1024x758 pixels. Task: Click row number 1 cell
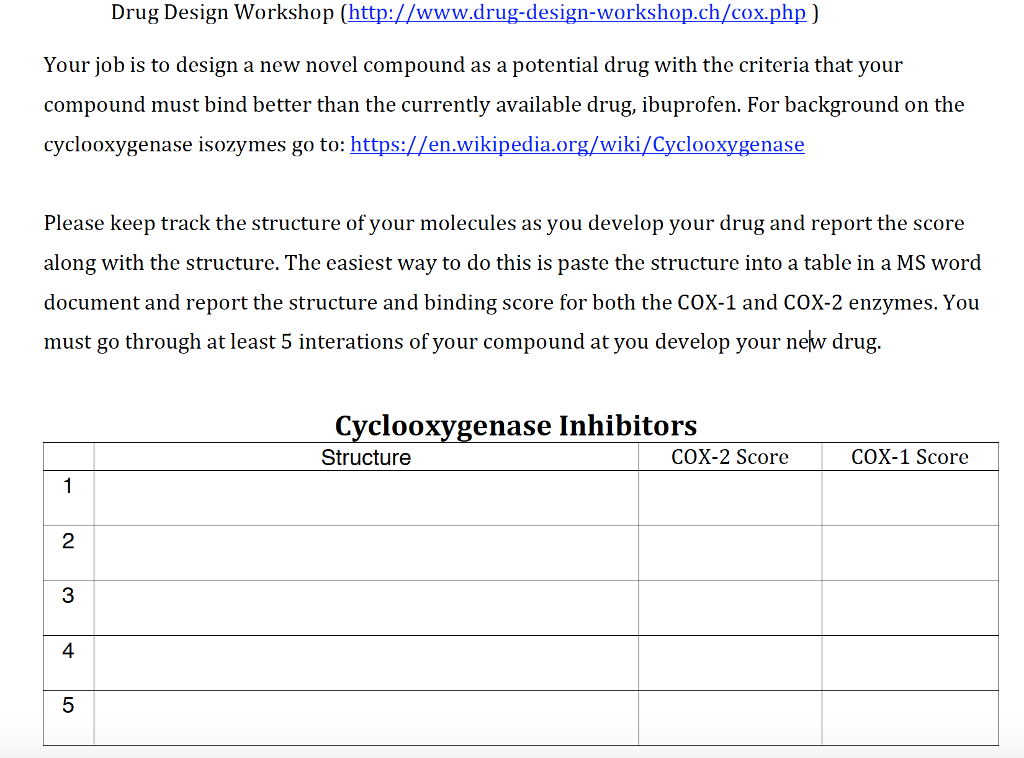[69, 498]
